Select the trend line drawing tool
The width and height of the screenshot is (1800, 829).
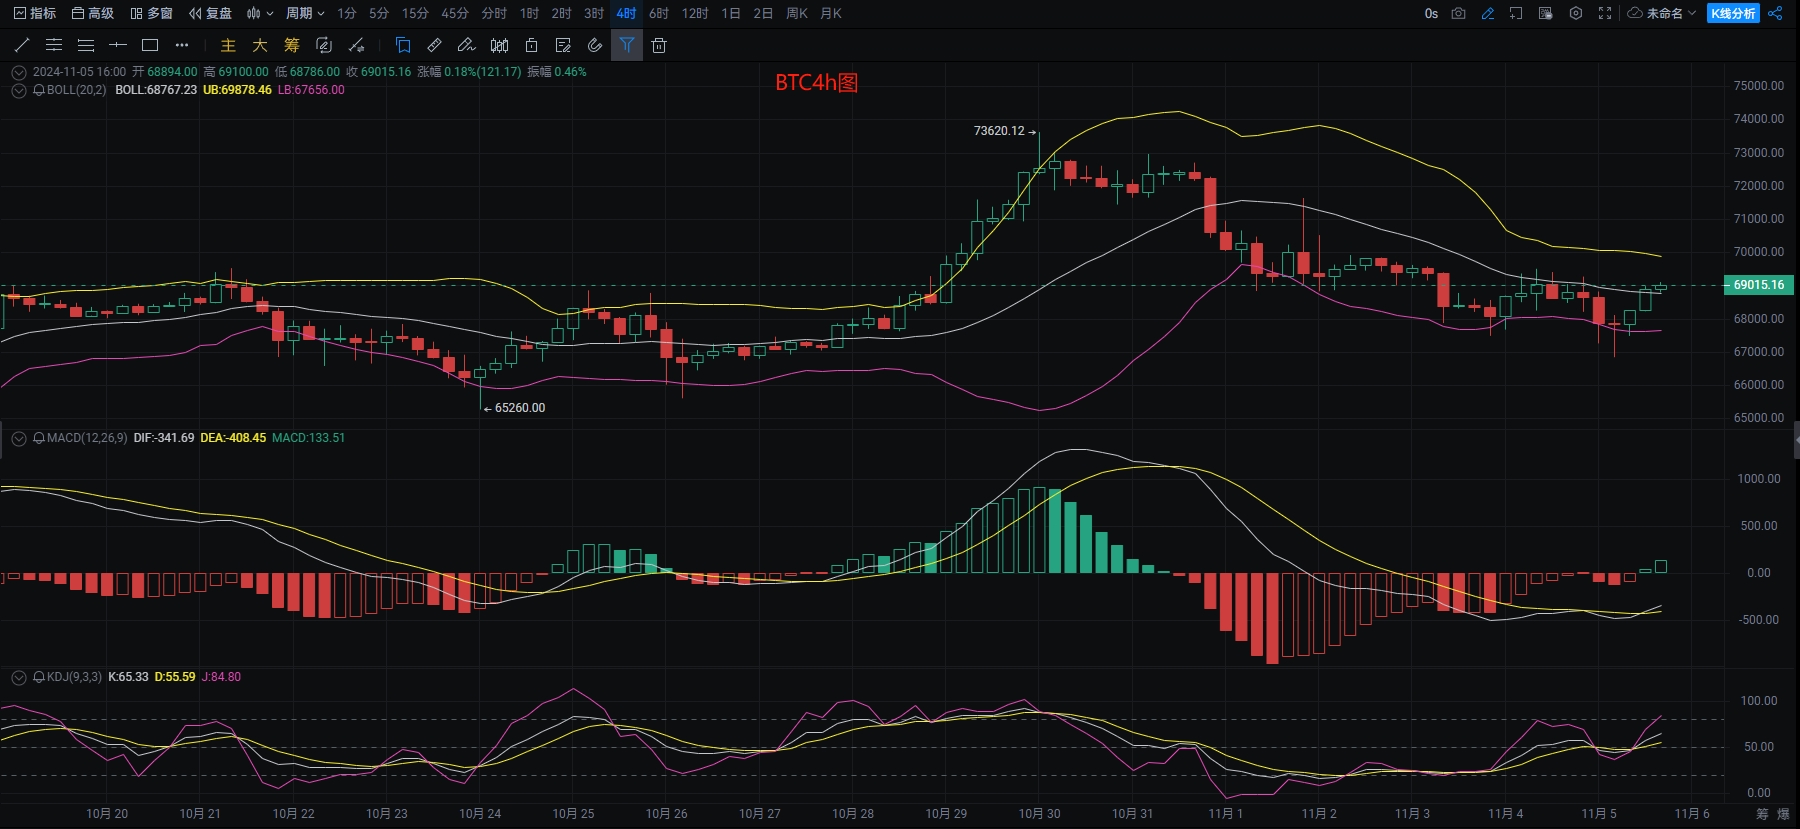(x=22, y=45)
